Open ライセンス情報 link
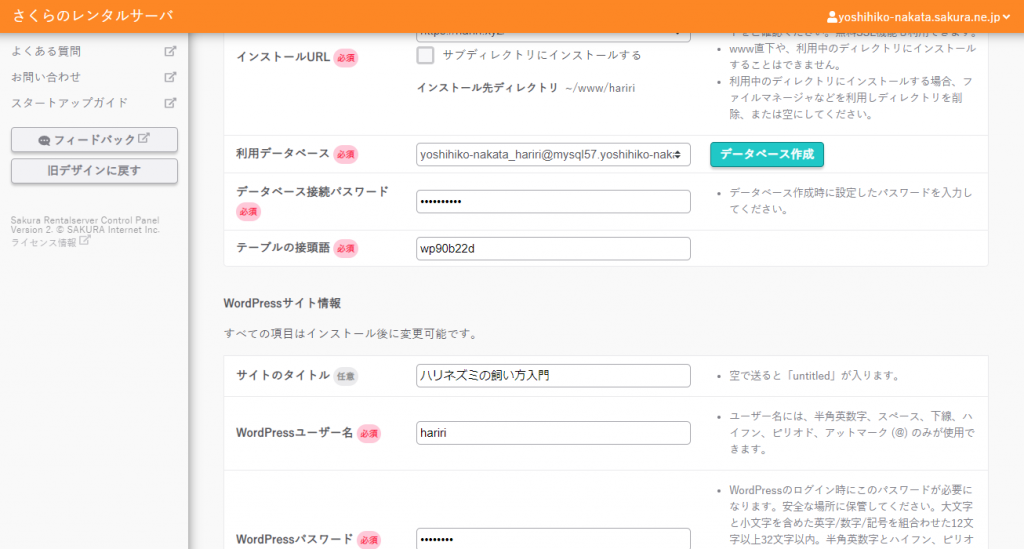1024x549 pixels. pos(44,242)
